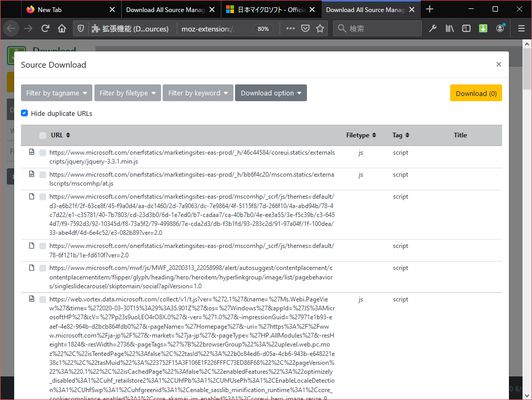Click the Title column header
The width and height of the screenshot is (532, 400).
(x=460, y=135)
